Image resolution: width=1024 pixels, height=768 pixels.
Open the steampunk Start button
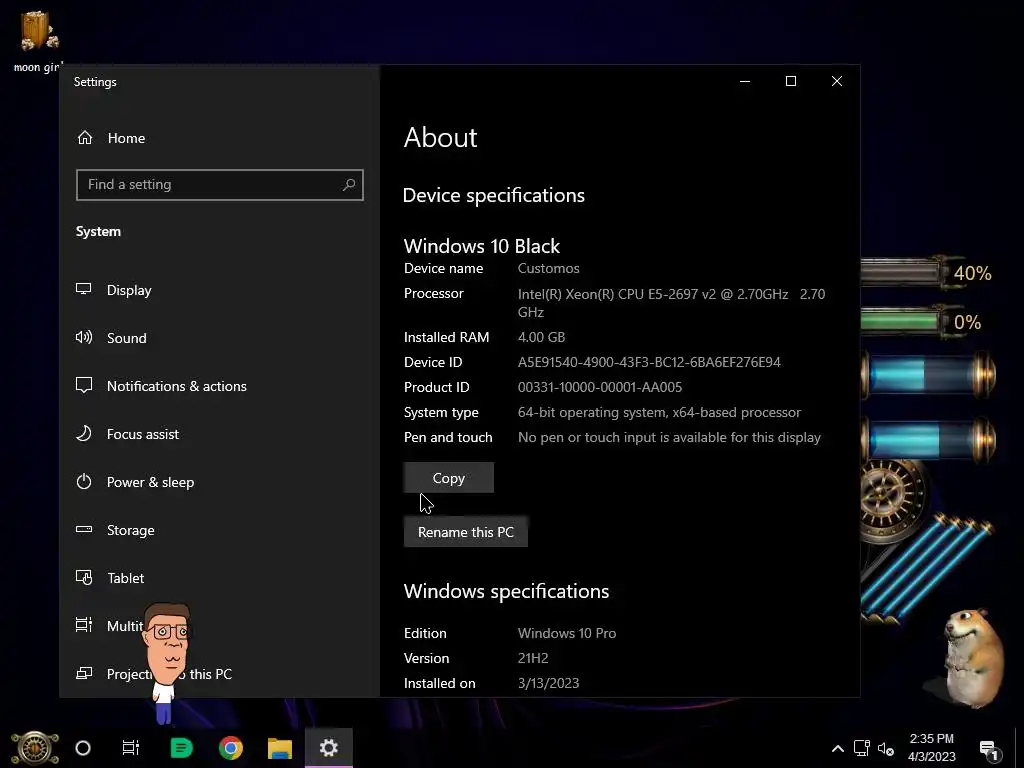35,748
